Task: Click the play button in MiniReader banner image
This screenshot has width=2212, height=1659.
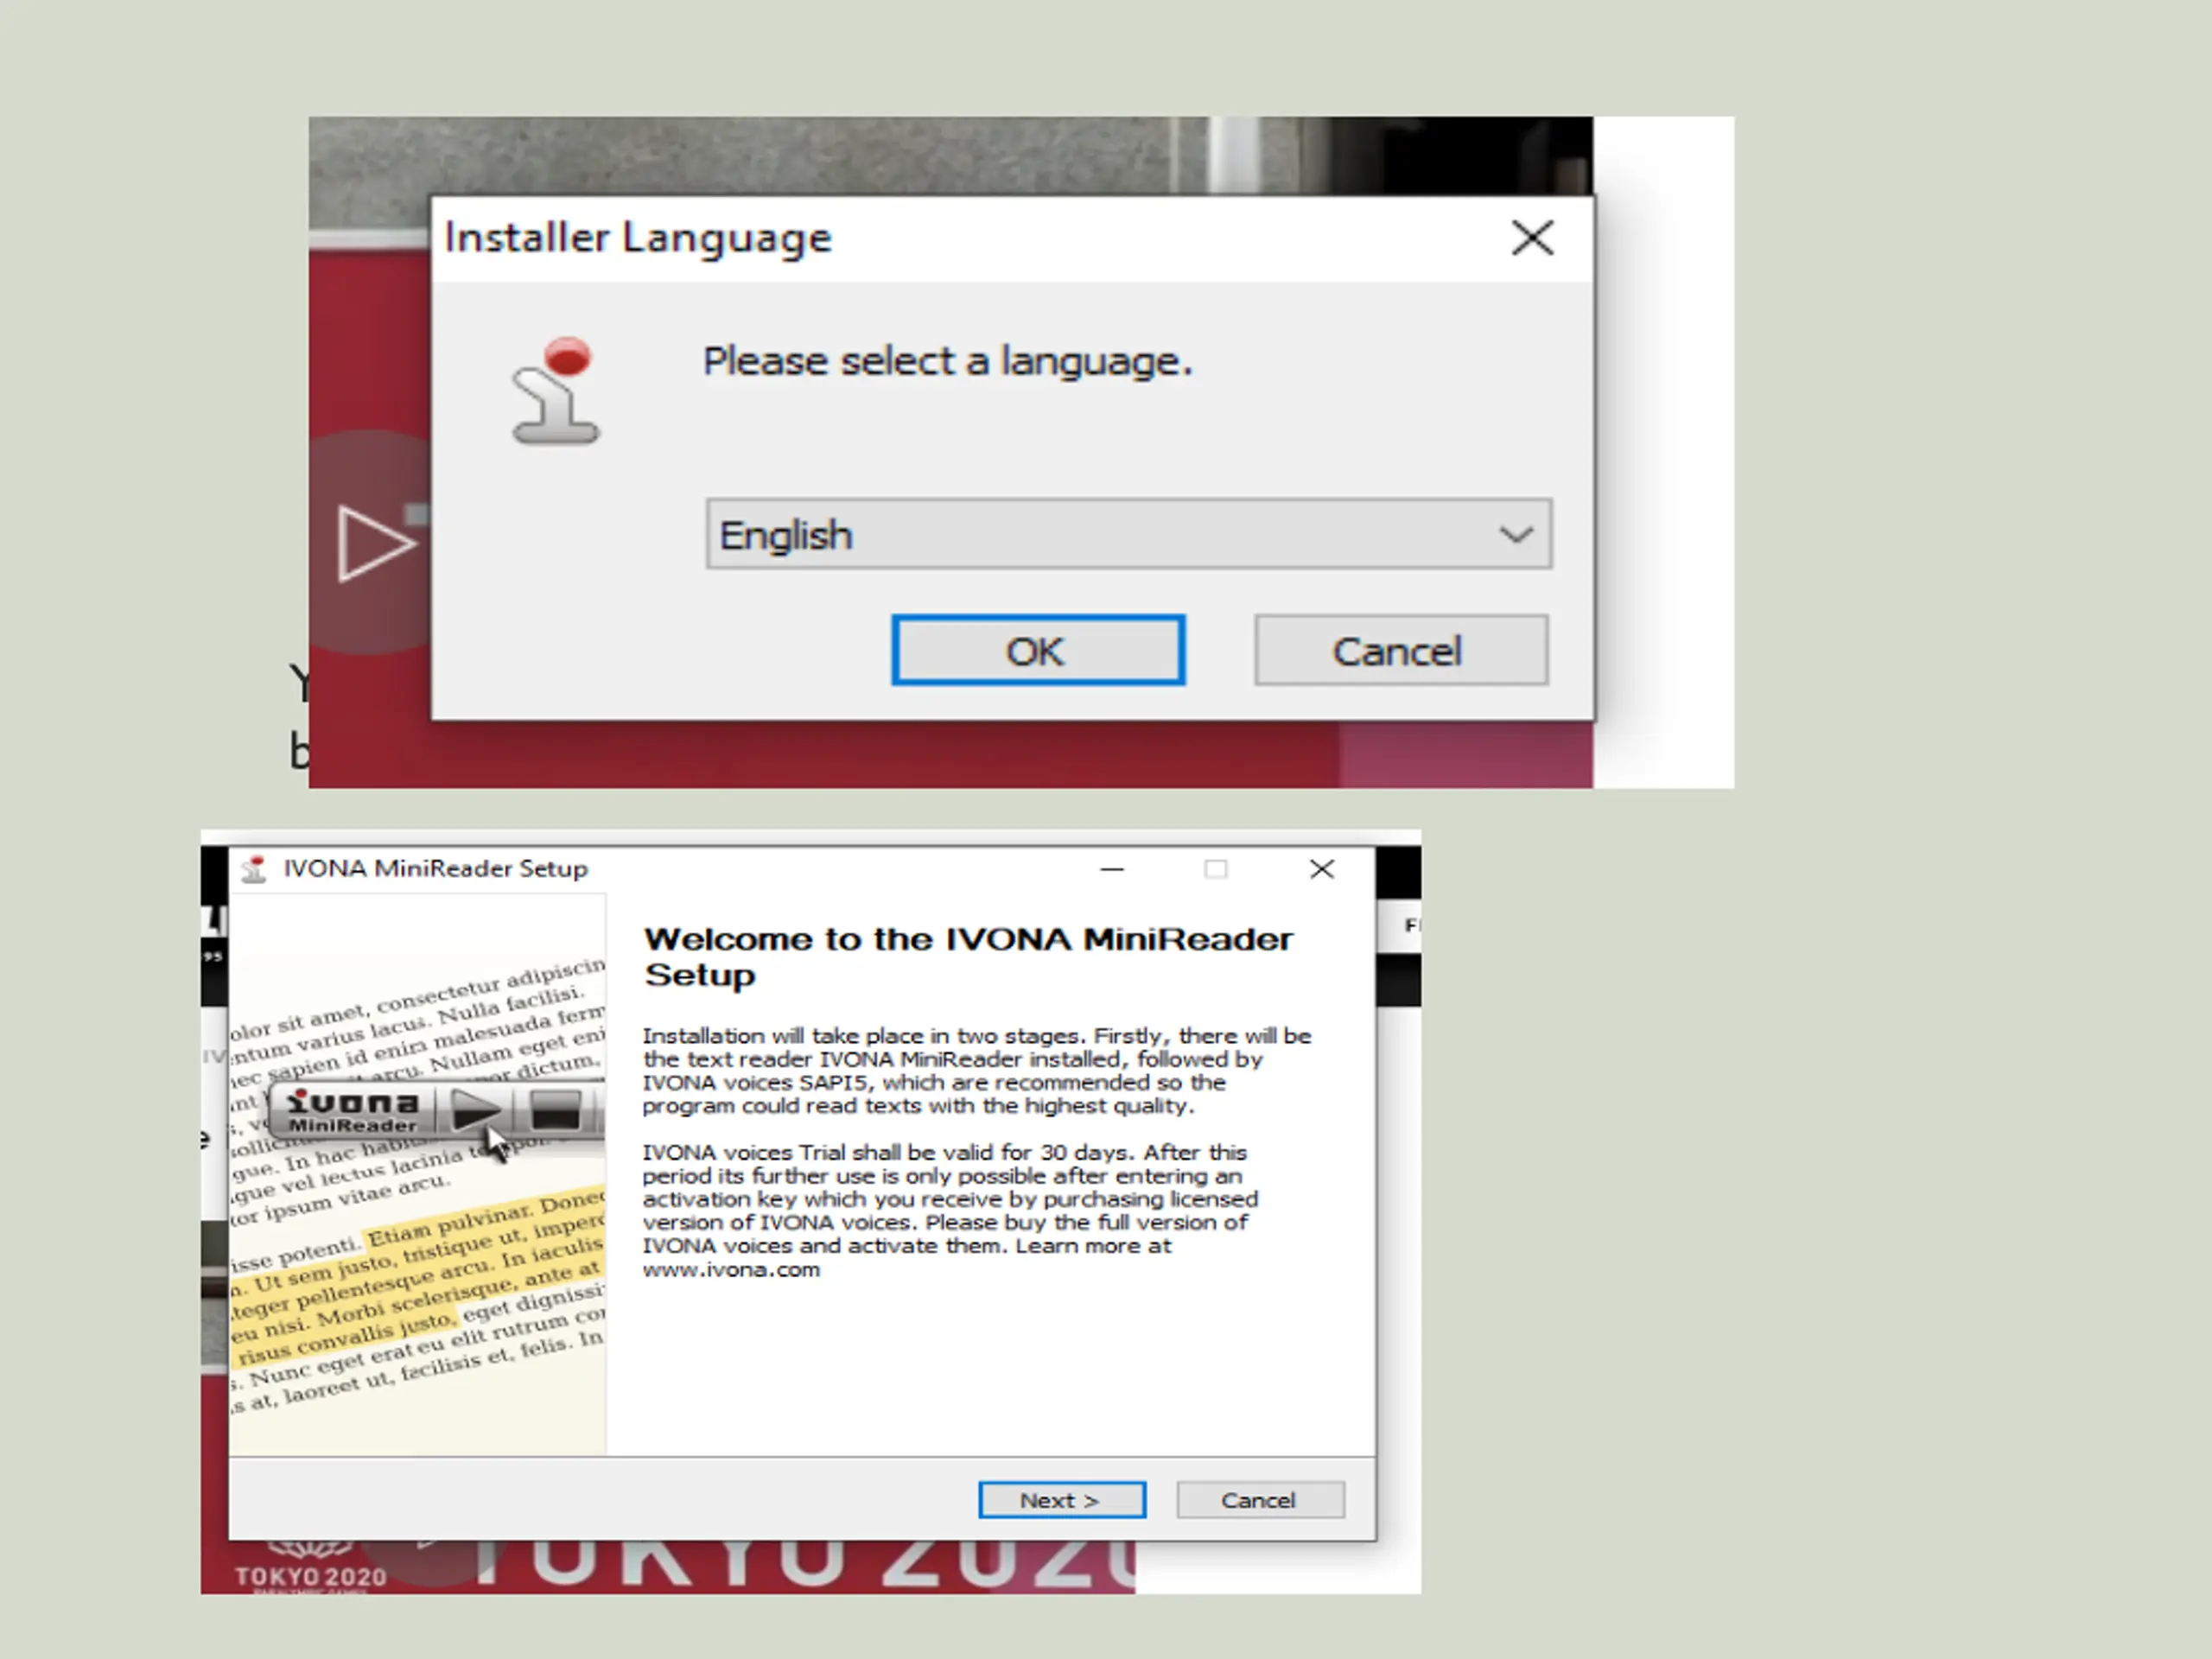Action: pos(475,1110)
